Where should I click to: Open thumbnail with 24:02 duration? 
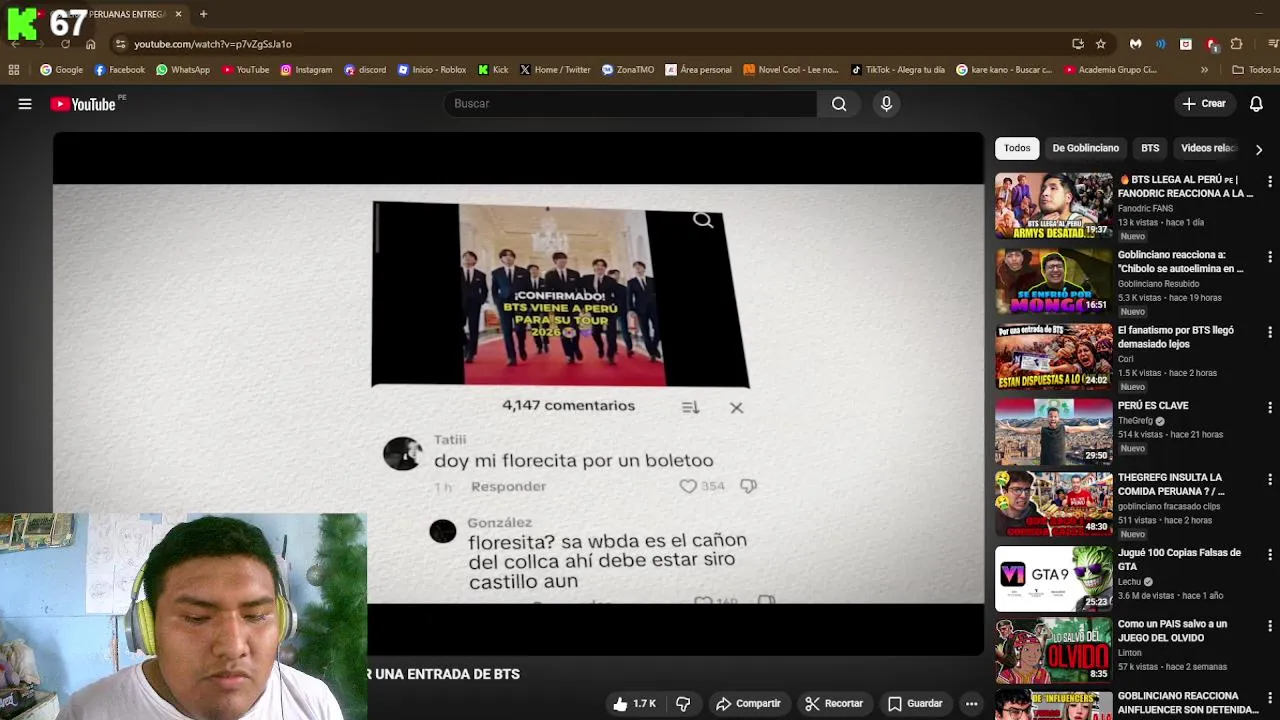(1053, 356)
